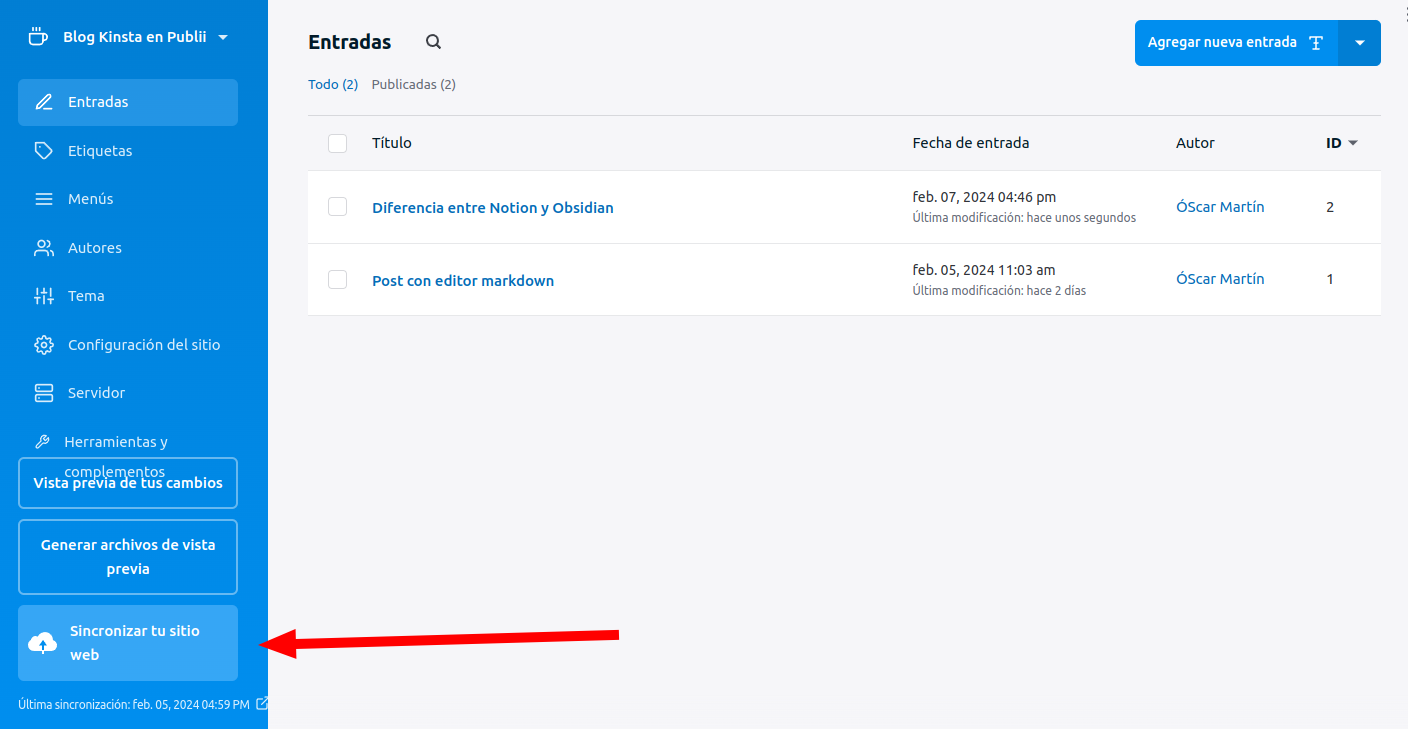Click the Configuración del sitio gear icon
Viewport: 1408px width, 729px height.
[x=43, y=345]
